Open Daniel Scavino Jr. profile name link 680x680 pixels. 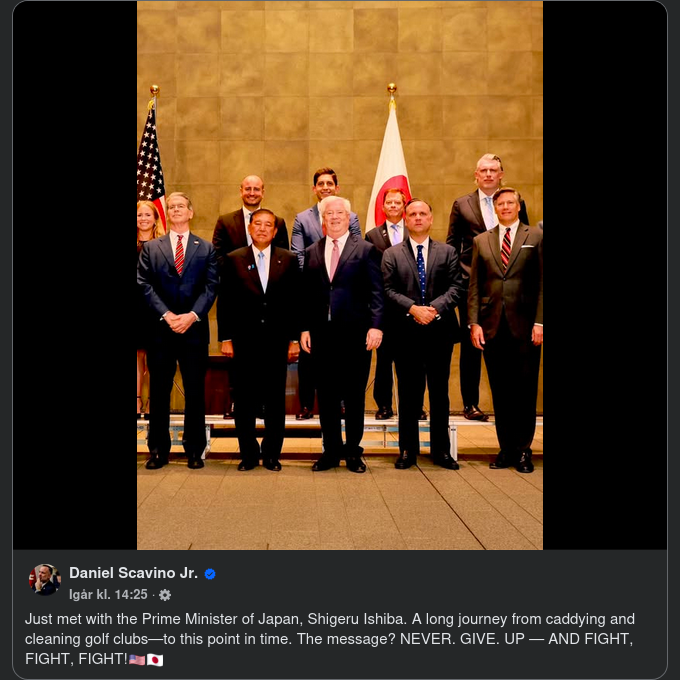coord(134,573)
